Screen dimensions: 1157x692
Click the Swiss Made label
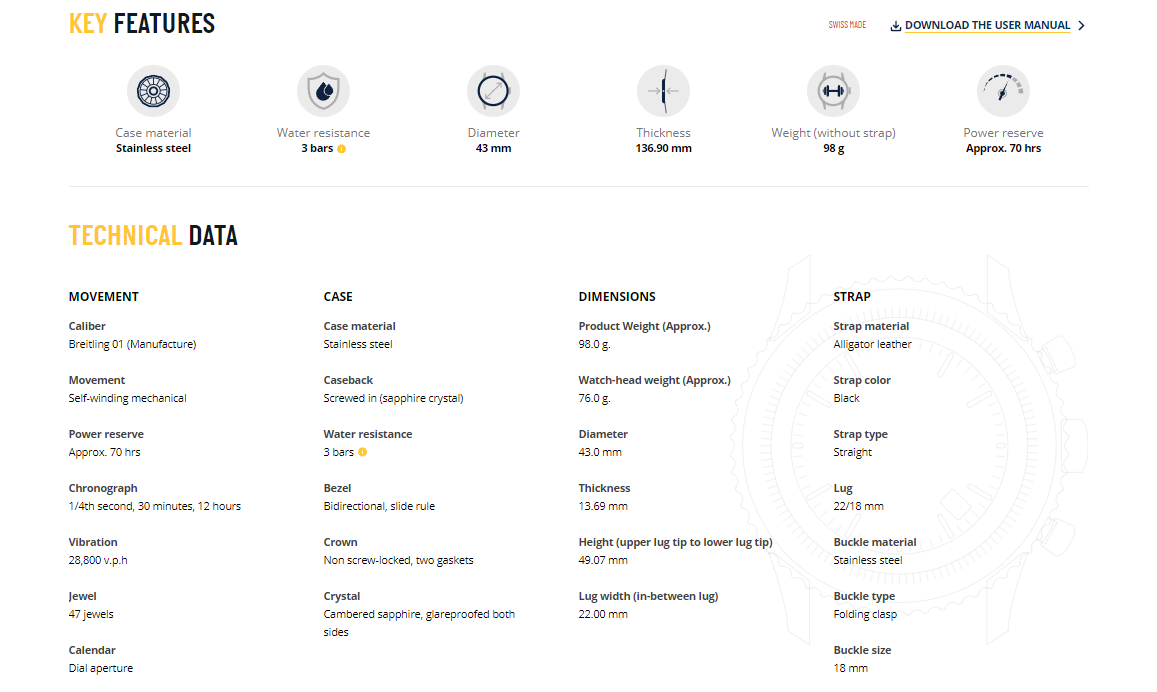[x=847, y=25]
